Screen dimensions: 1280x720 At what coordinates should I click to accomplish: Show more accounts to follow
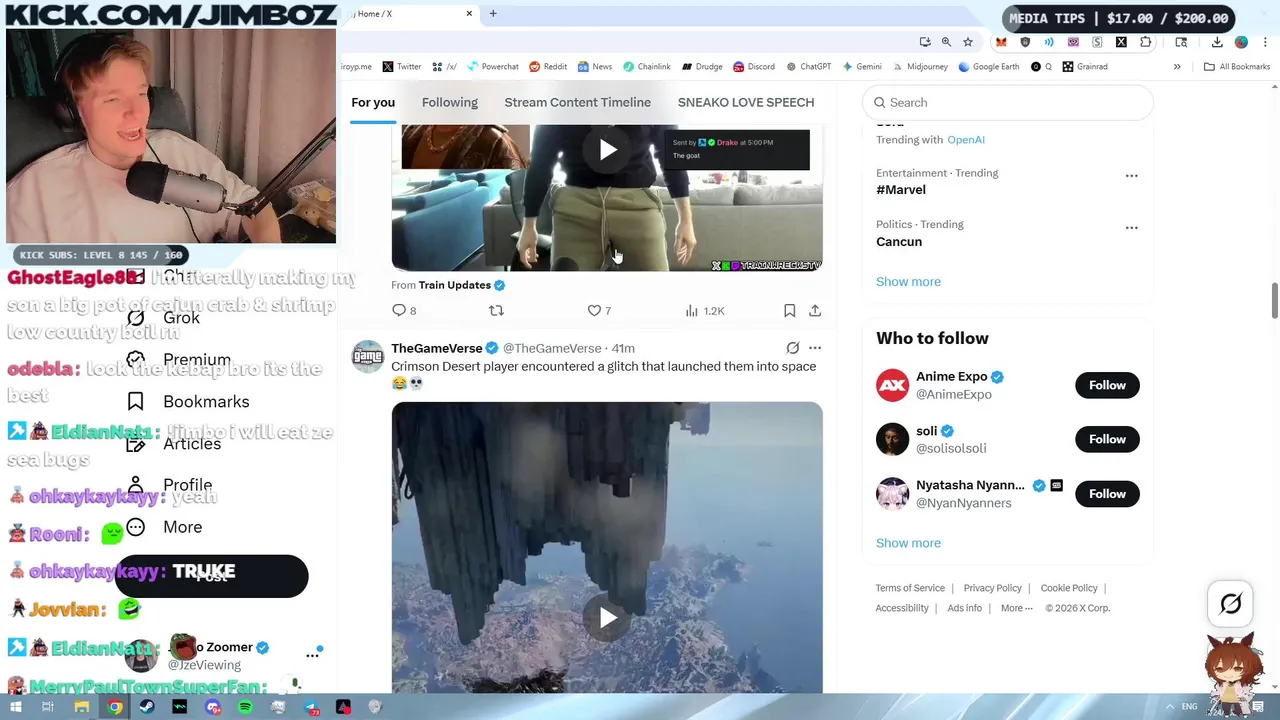(x=908, y=543)
